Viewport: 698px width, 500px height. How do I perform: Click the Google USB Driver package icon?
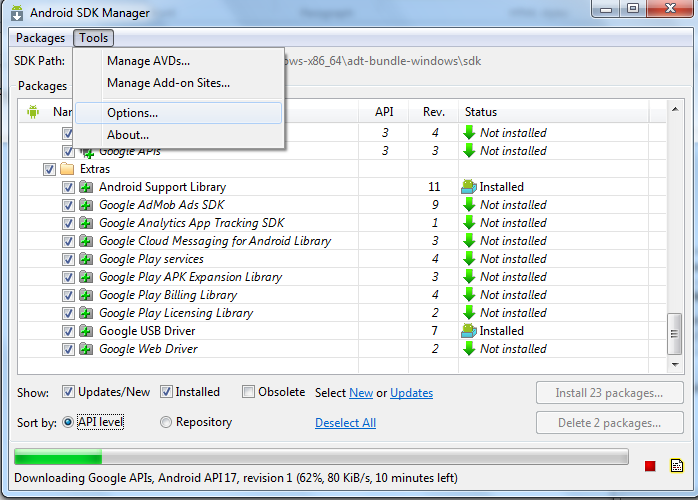(x=86, y=331)
